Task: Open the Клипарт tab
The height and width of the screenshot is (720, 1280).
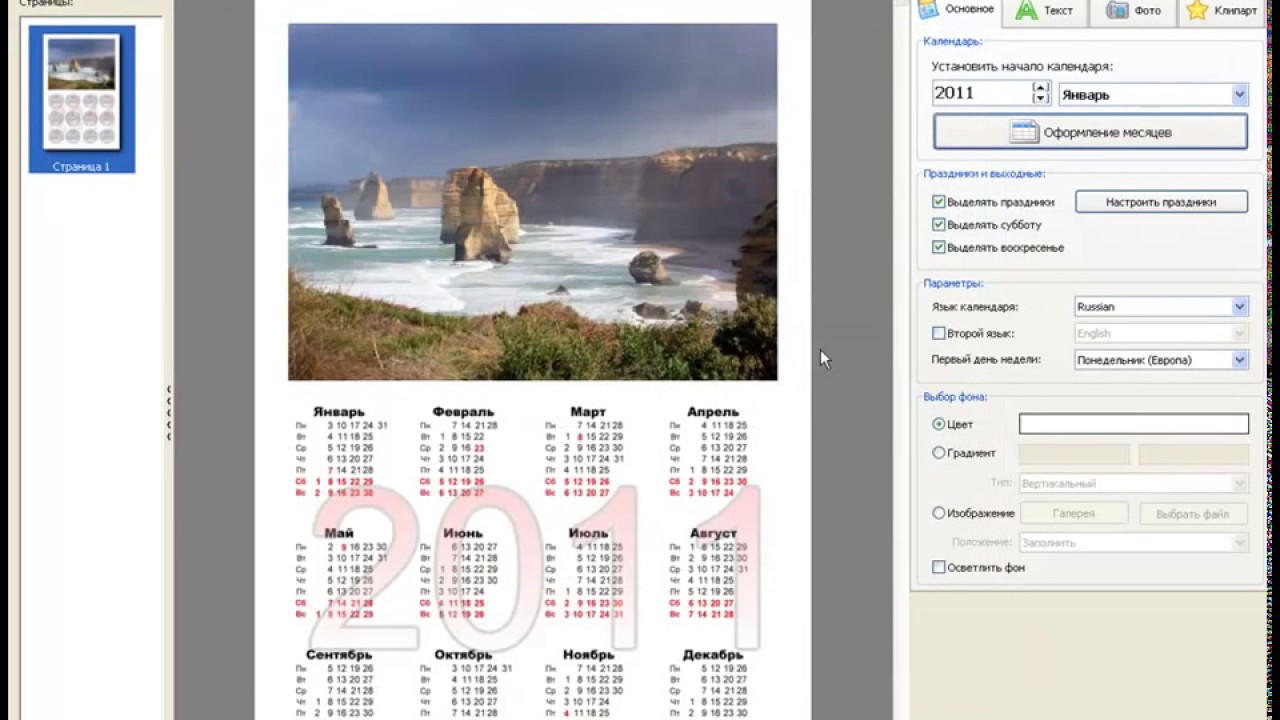Action: point(1222,11)
